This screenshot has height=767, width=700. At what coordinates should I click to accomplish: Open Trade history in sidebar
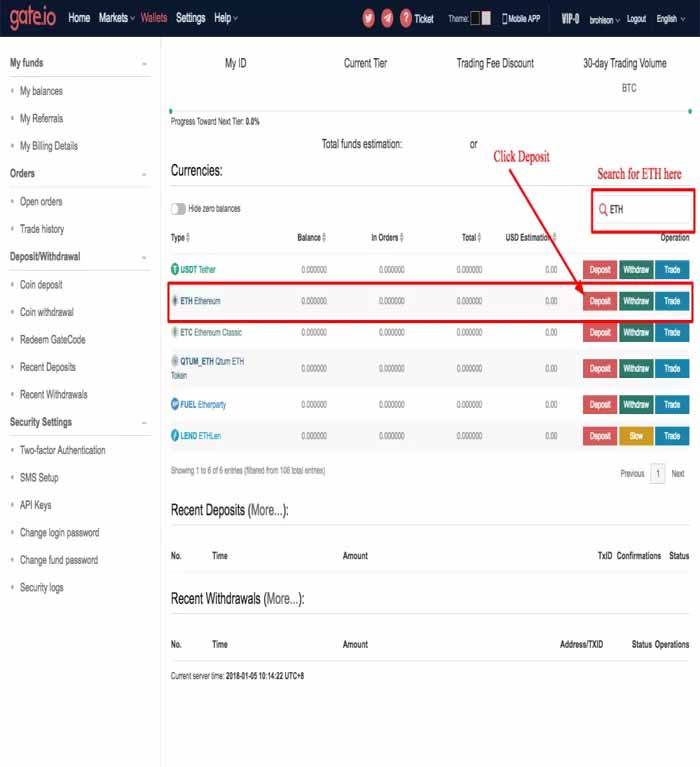[42, 229]
